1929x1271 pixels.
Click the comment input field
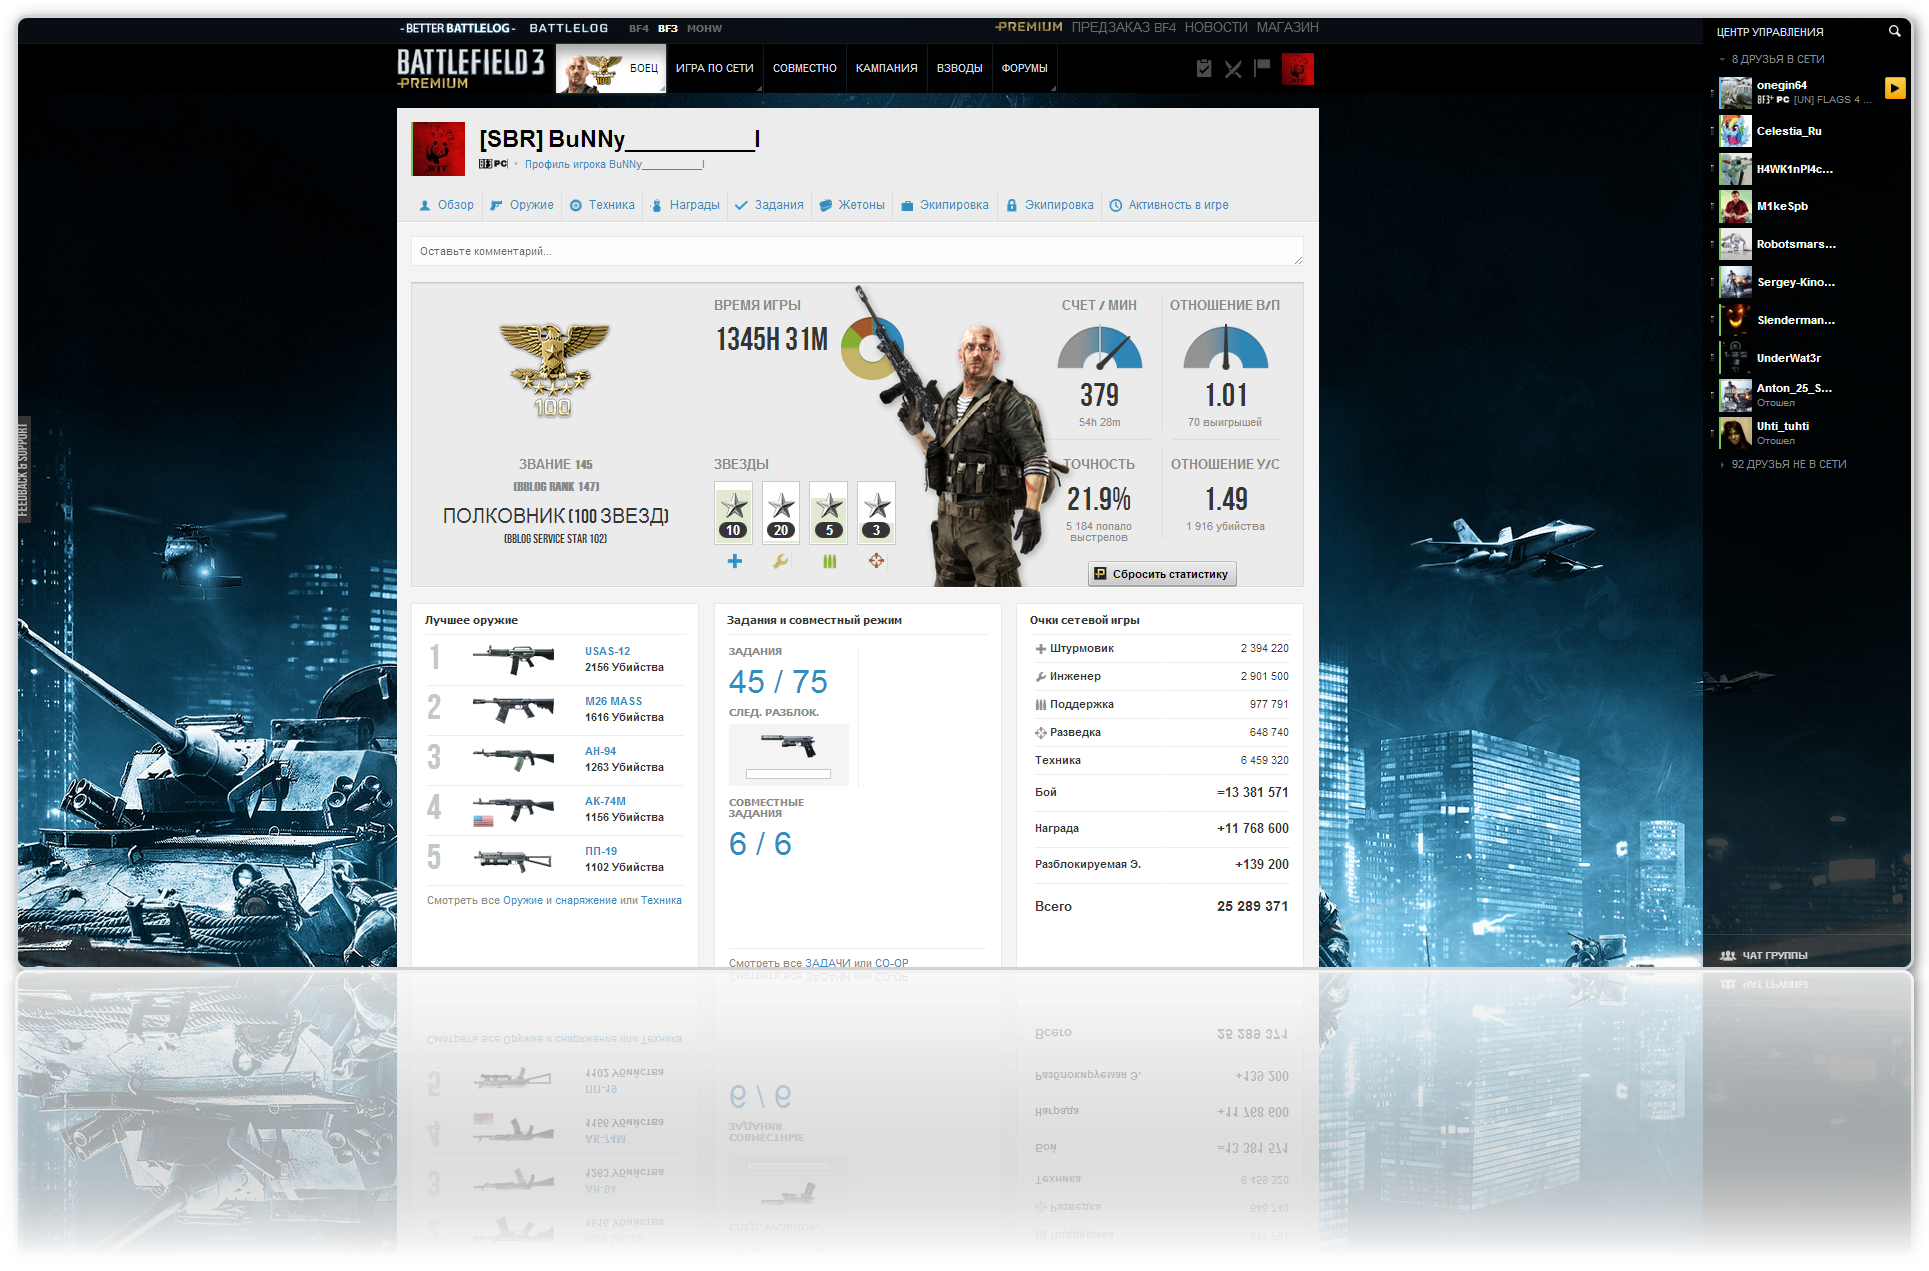(x=857, y=251)
